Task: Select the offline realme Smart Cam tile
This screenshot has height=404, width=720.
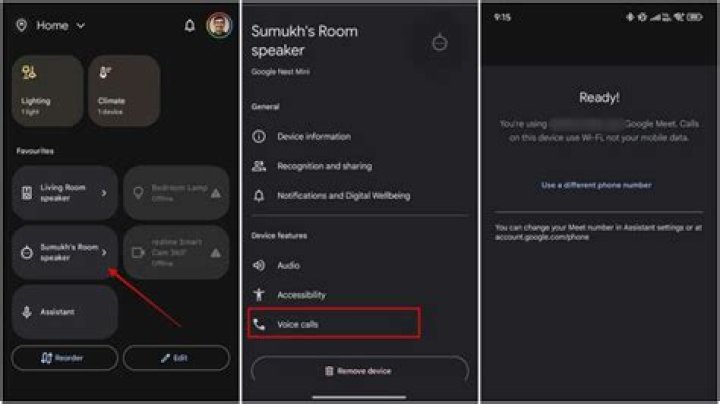Action: click(x=176, y=252)
